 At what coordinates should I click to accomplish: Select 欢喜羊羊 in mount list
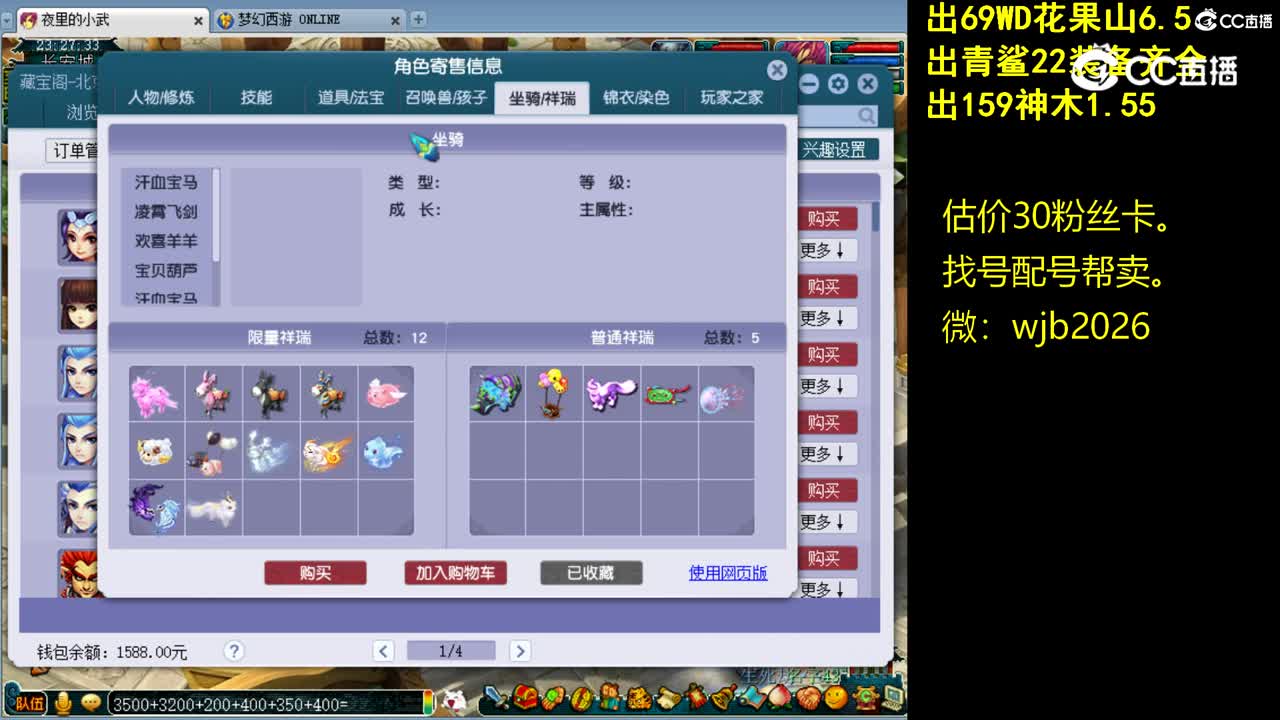click(x=166, y=241)
